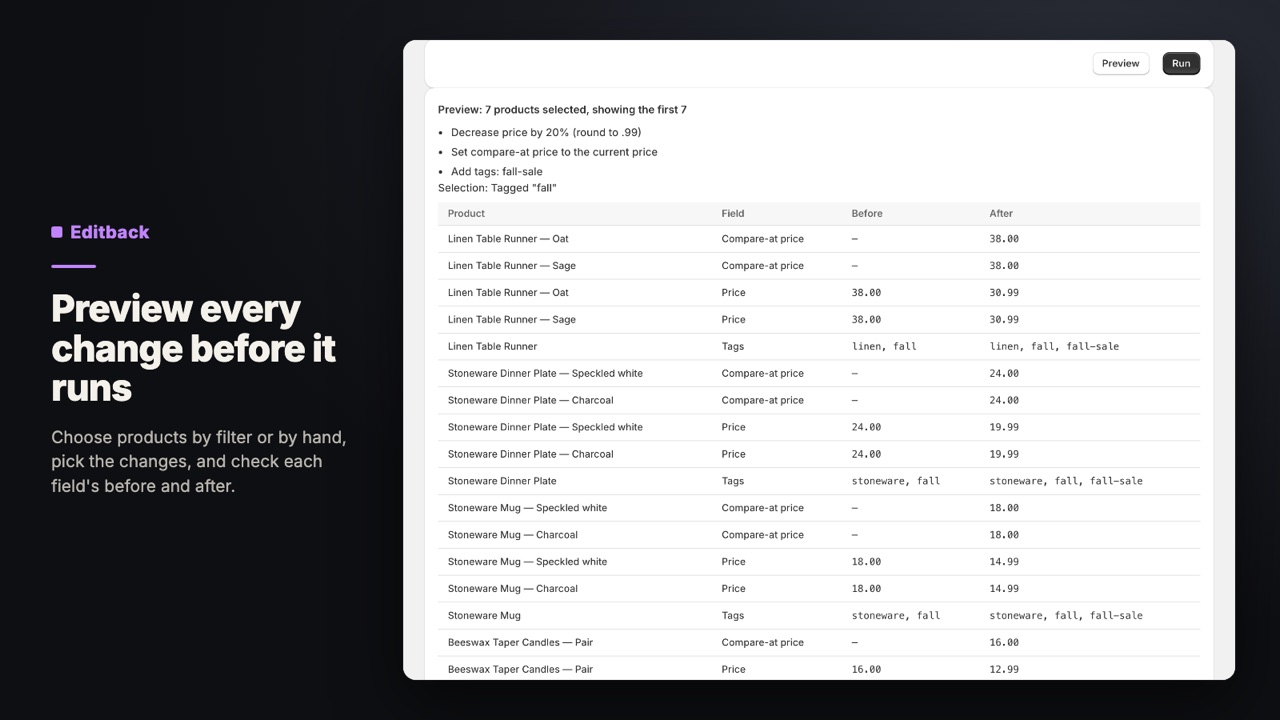Image resolution: width=1280 pixels, height=720 pixels.
Task: Click "Preview: 7 products selected" heading
Action: (562, 110)
